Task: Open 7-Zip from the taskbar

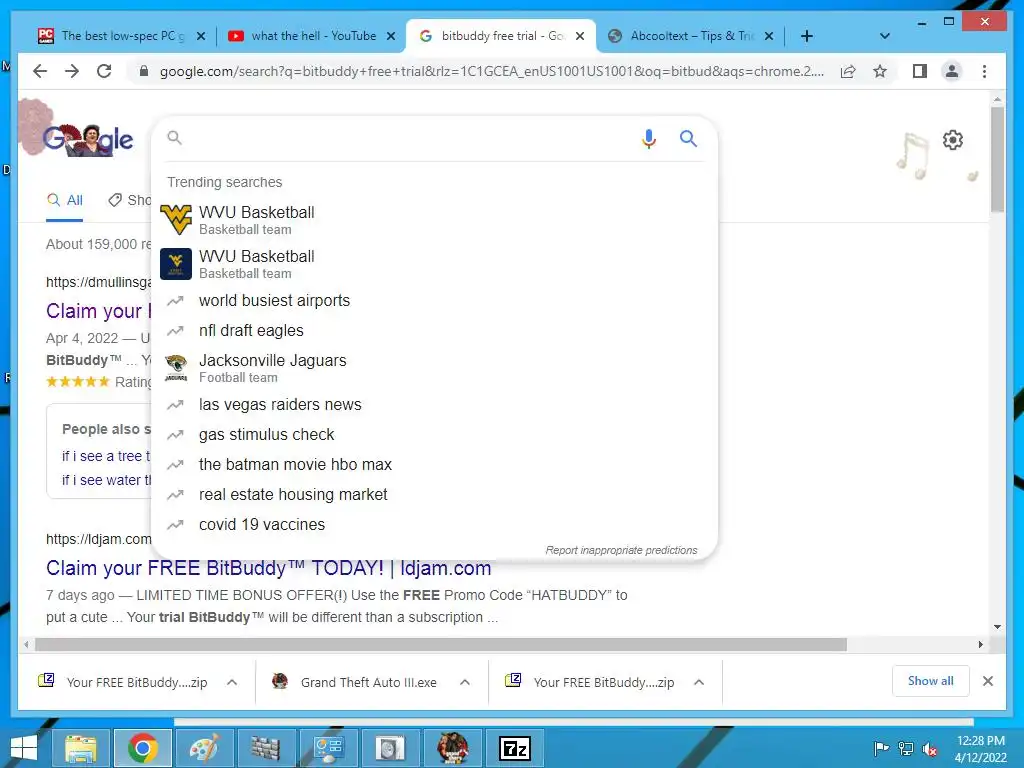Action: pyautogui.click(x=514, y=748)
